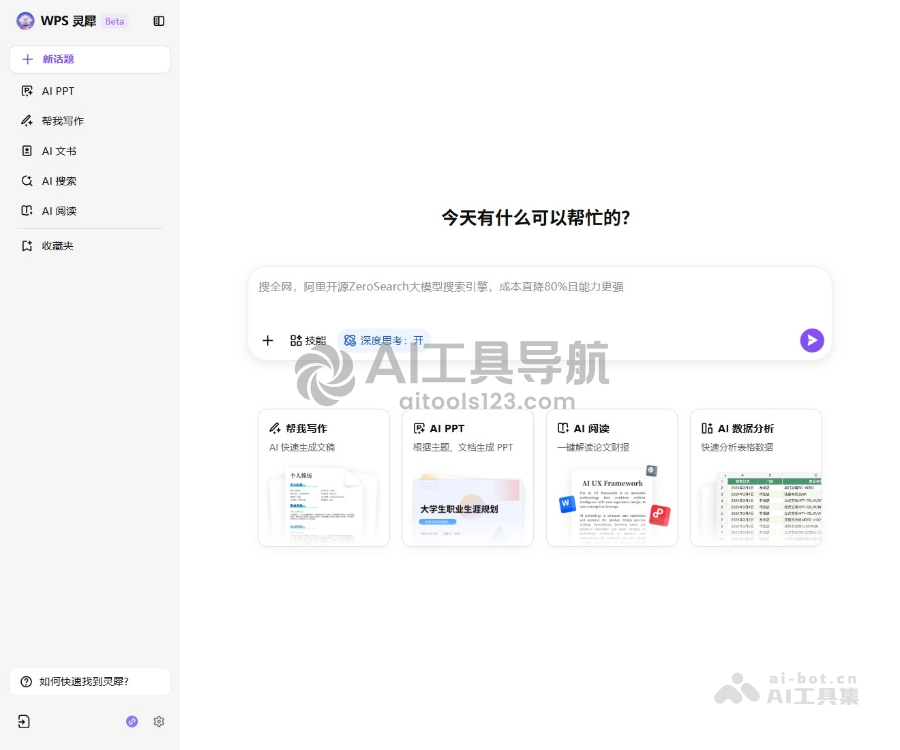Click the Beta badge label
900x750 pixels.
click(114, 21)
